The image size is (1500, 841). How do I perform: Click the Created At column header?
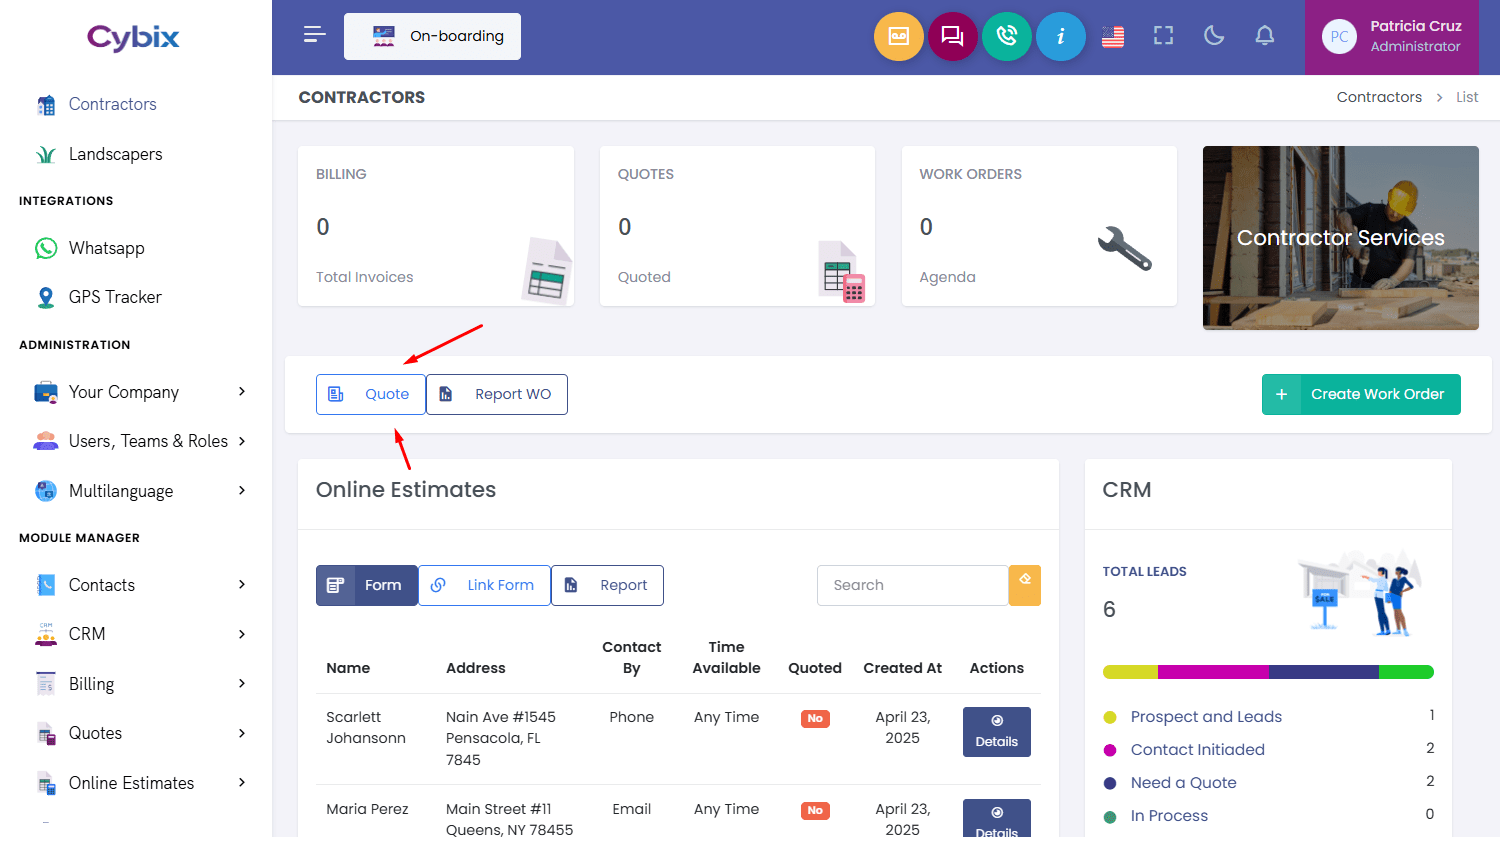[x=903, y=668]
